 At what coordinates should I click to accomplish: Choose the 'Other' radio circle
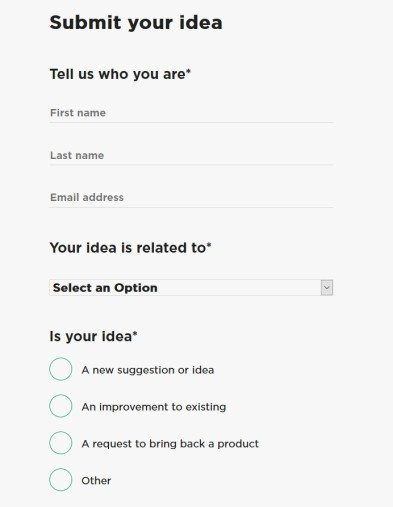pyautogui.click(x=61, y=480)
